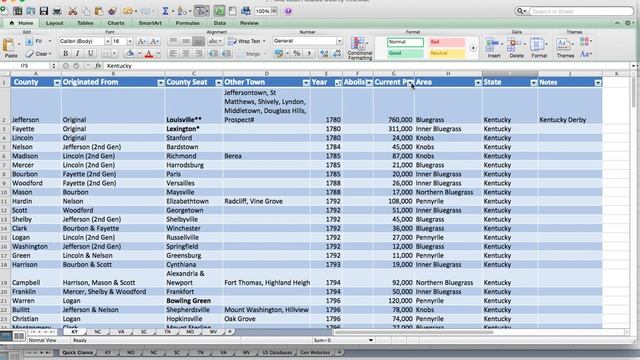
Task: Apply the Neutral cell style swatch
Action: click(447, 53)
